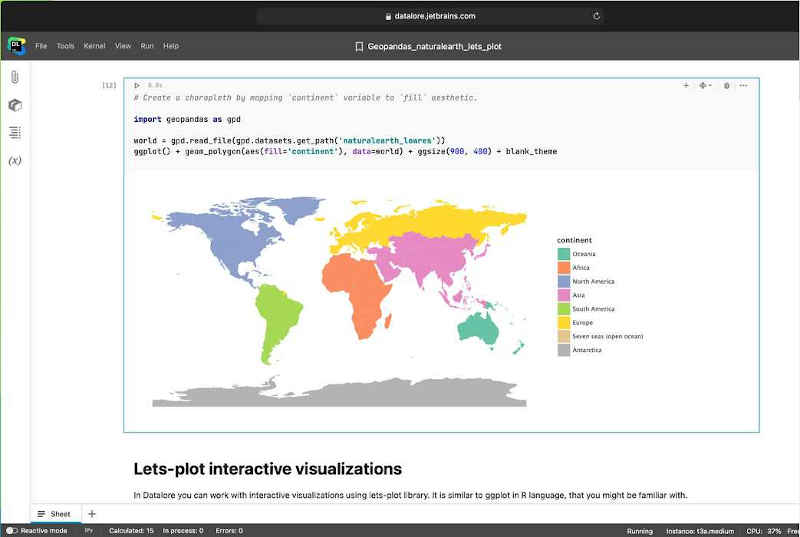Click the South America legend swatch
Viewport: 800px width, 537px height.
(563, 309)
